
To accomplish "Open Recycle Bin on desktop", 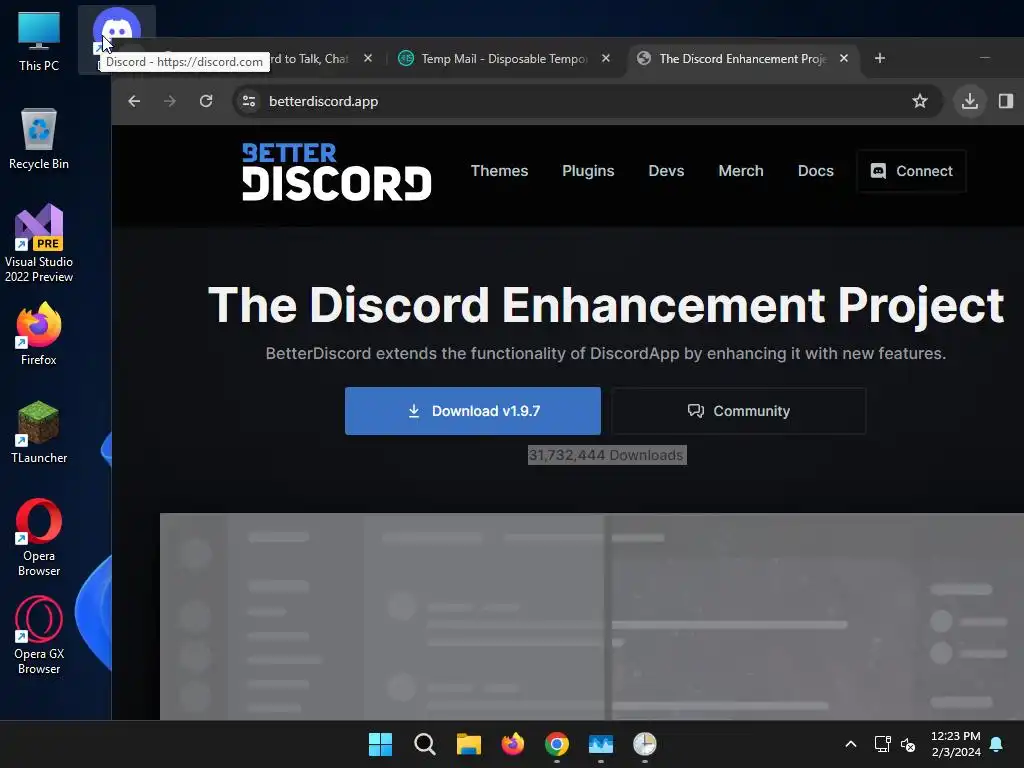I will pyautogui.click(x=39, y=138).
